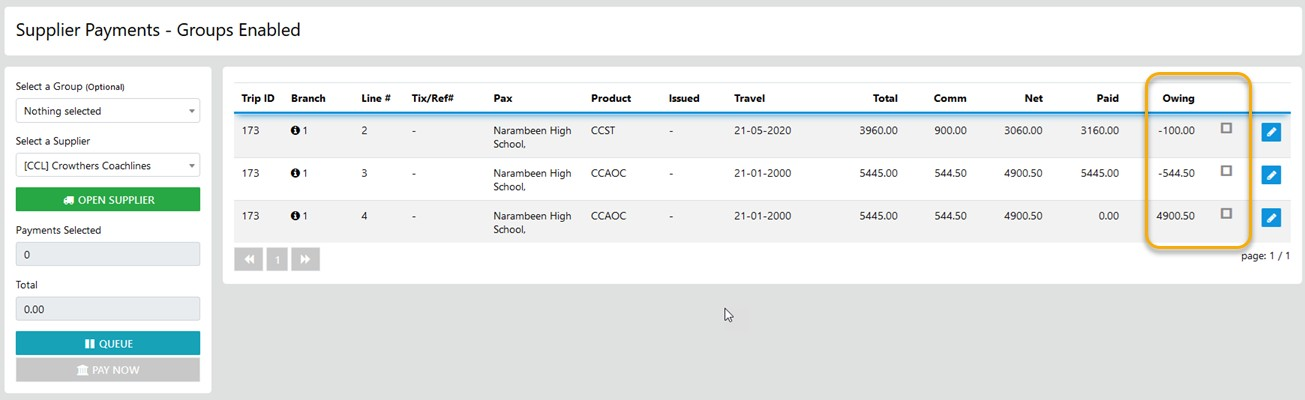Go to the previous results page arrow
Image resolution: width=1305 pixels, height=400 pixels.
tap(248, 259)
